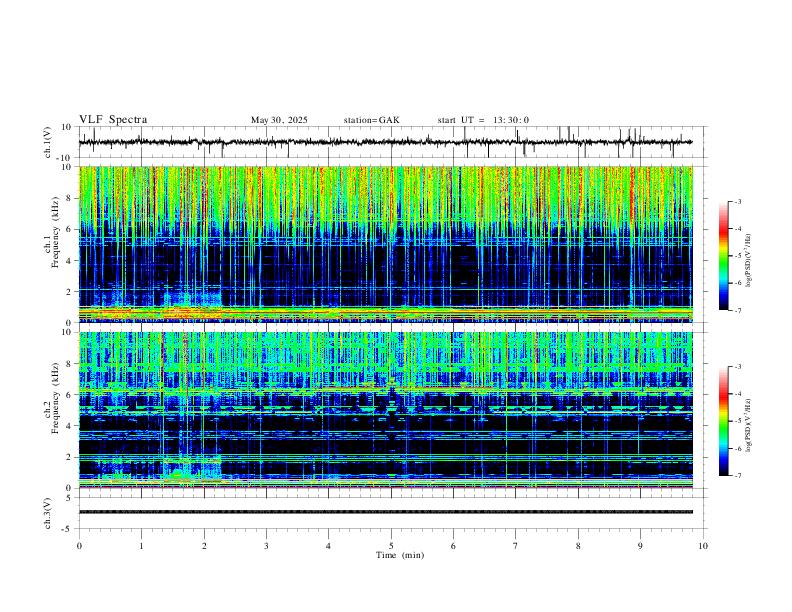Click the date 'May 30, 2025'
The width and height of the screenshot is (792, 612).
pos(279,120)
